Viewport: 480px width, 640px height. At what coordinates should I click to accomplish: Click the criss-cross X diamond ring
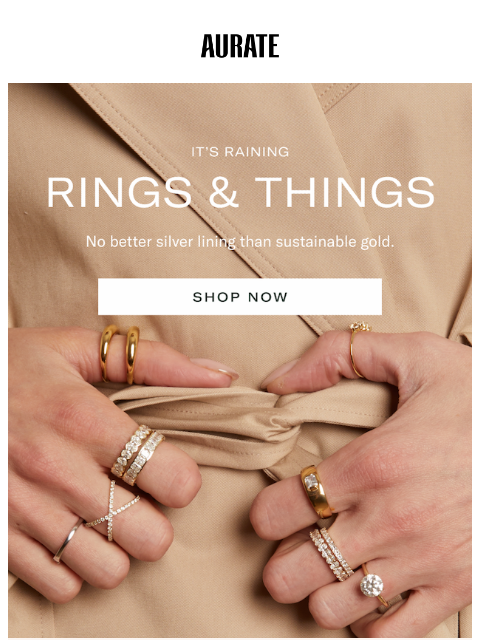coord(111,510)
